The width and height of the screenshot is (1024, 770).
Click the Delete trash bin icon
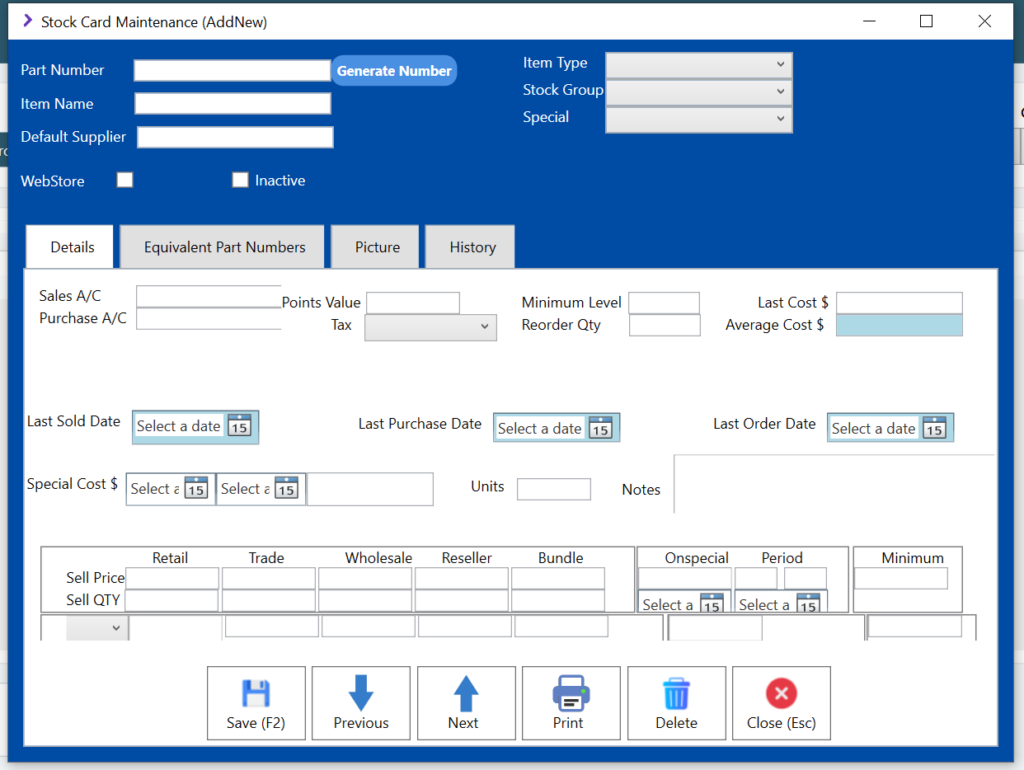point(676,693)
